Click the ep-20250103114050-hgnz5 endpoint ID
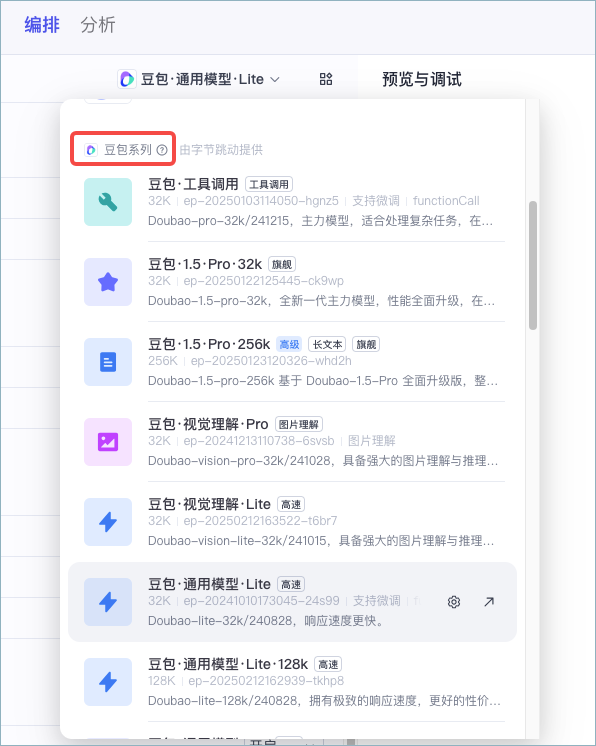The height and width of the screenshot is (746, 596). [x=261, y=201]
